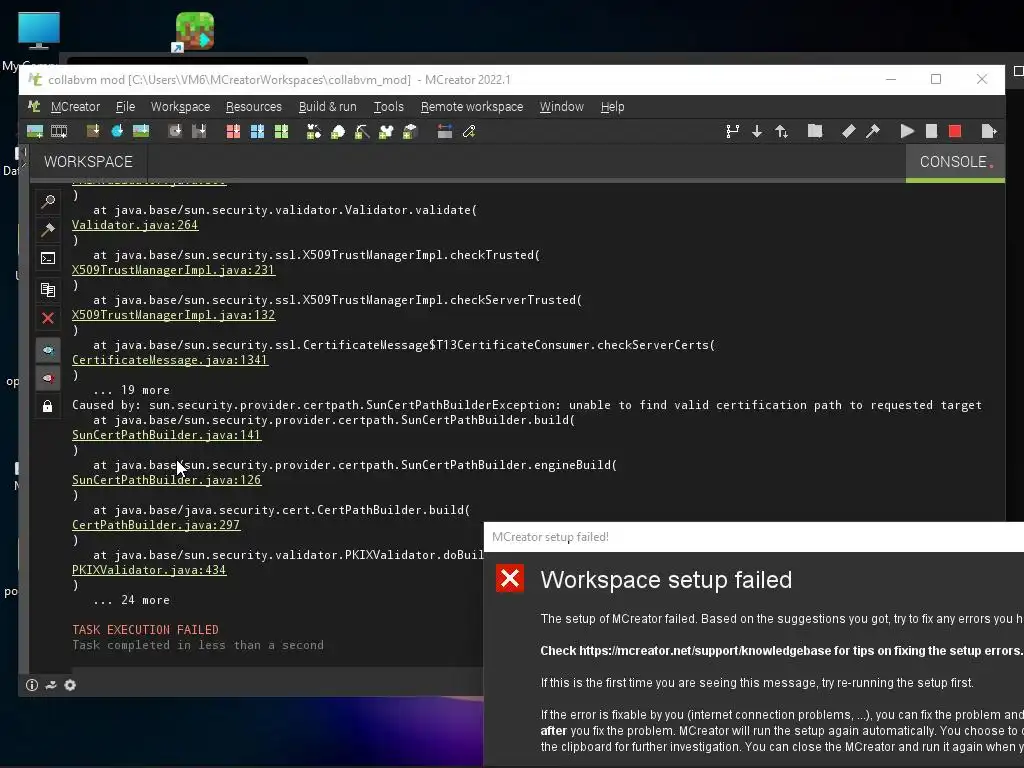Click the red grid import icon
Screen dimensions: 1024x768
point(233,132)
